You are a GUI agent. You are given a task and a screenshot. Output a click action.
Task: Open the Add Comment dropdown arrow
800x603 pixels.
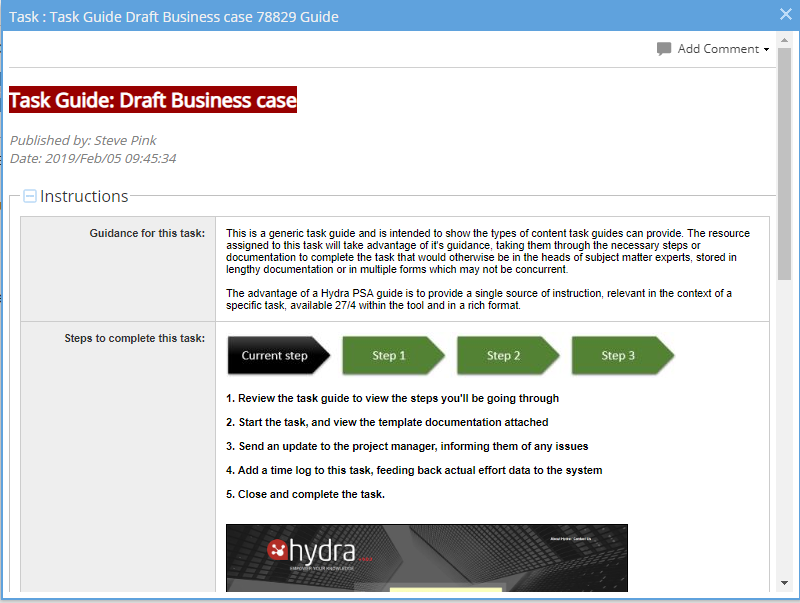tap(766, 49)
